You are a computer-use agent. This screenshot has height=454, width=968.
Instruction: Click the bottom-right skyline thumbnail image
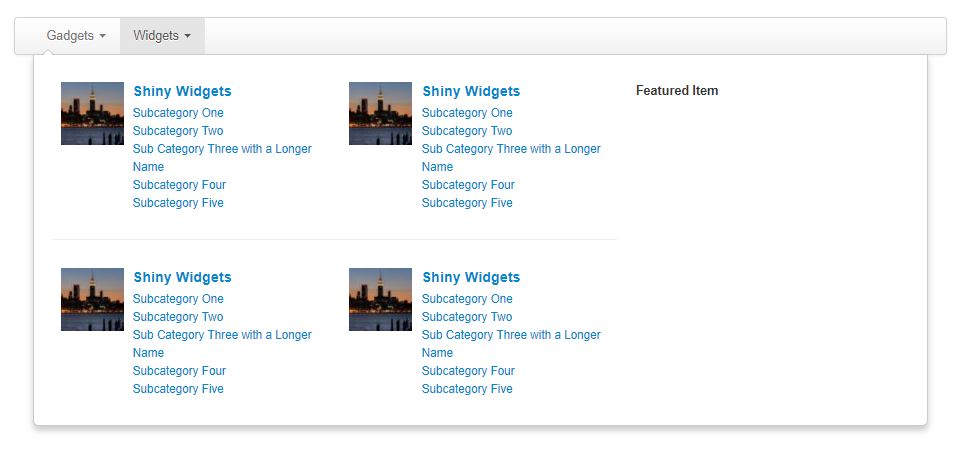pos(380,300)
